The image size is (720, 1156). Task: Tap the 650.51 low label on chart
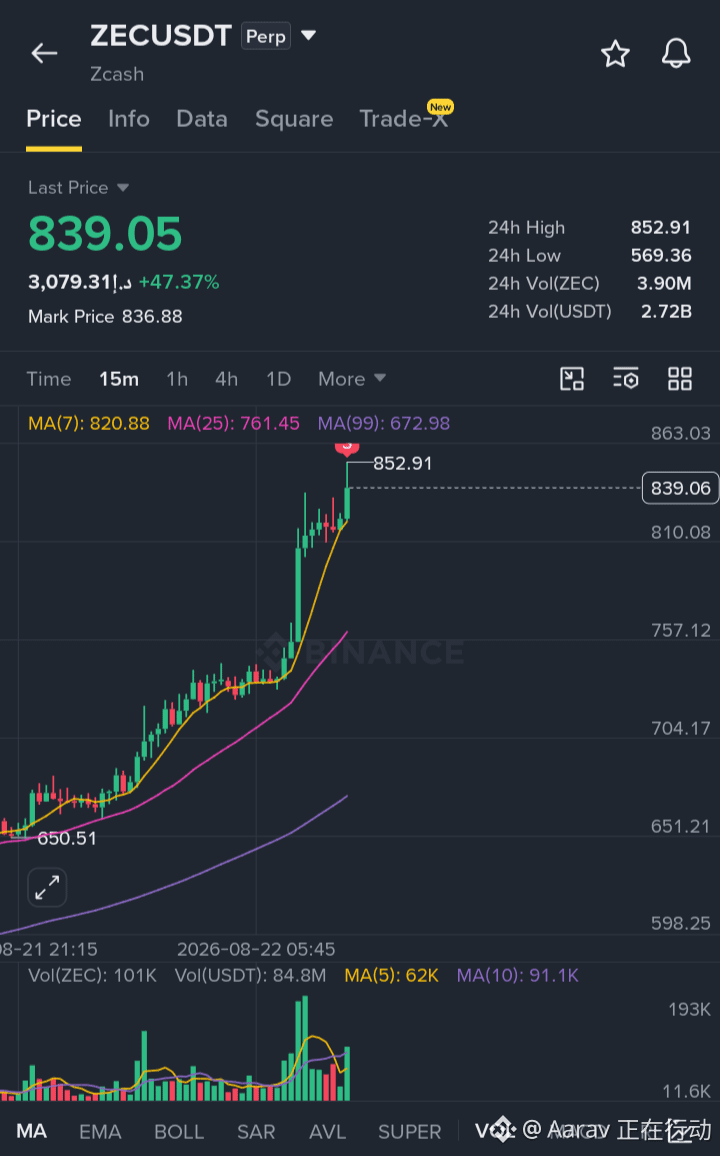tap(66, 838)
